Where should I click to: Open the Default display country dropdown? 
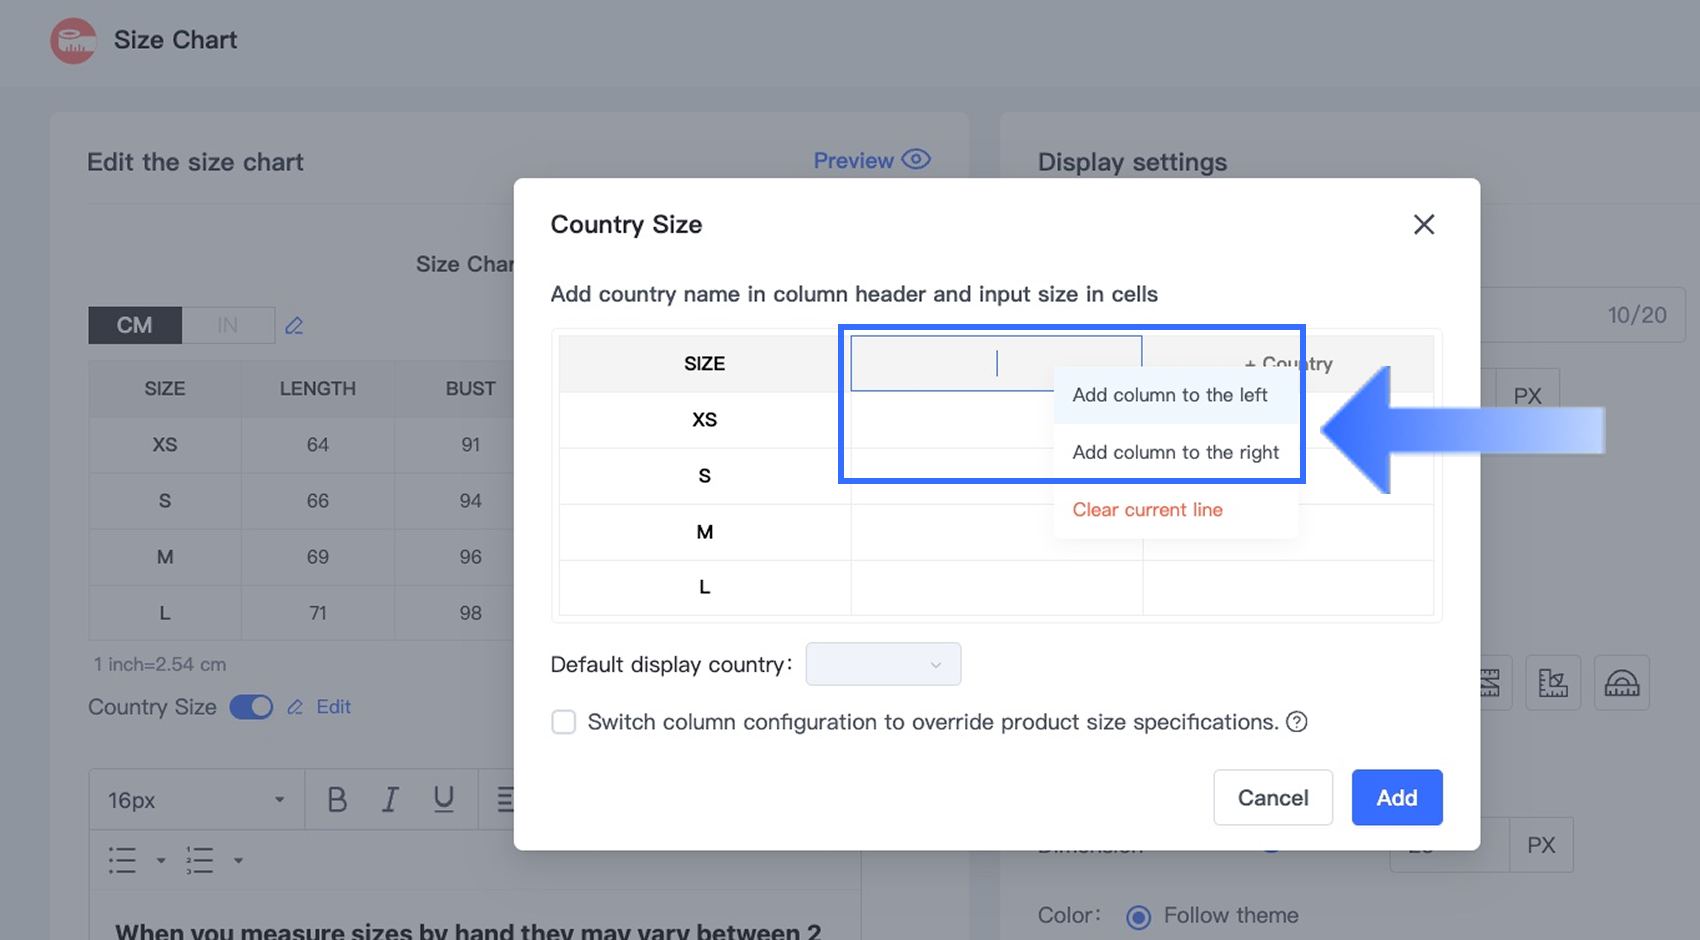click(883, 664)
